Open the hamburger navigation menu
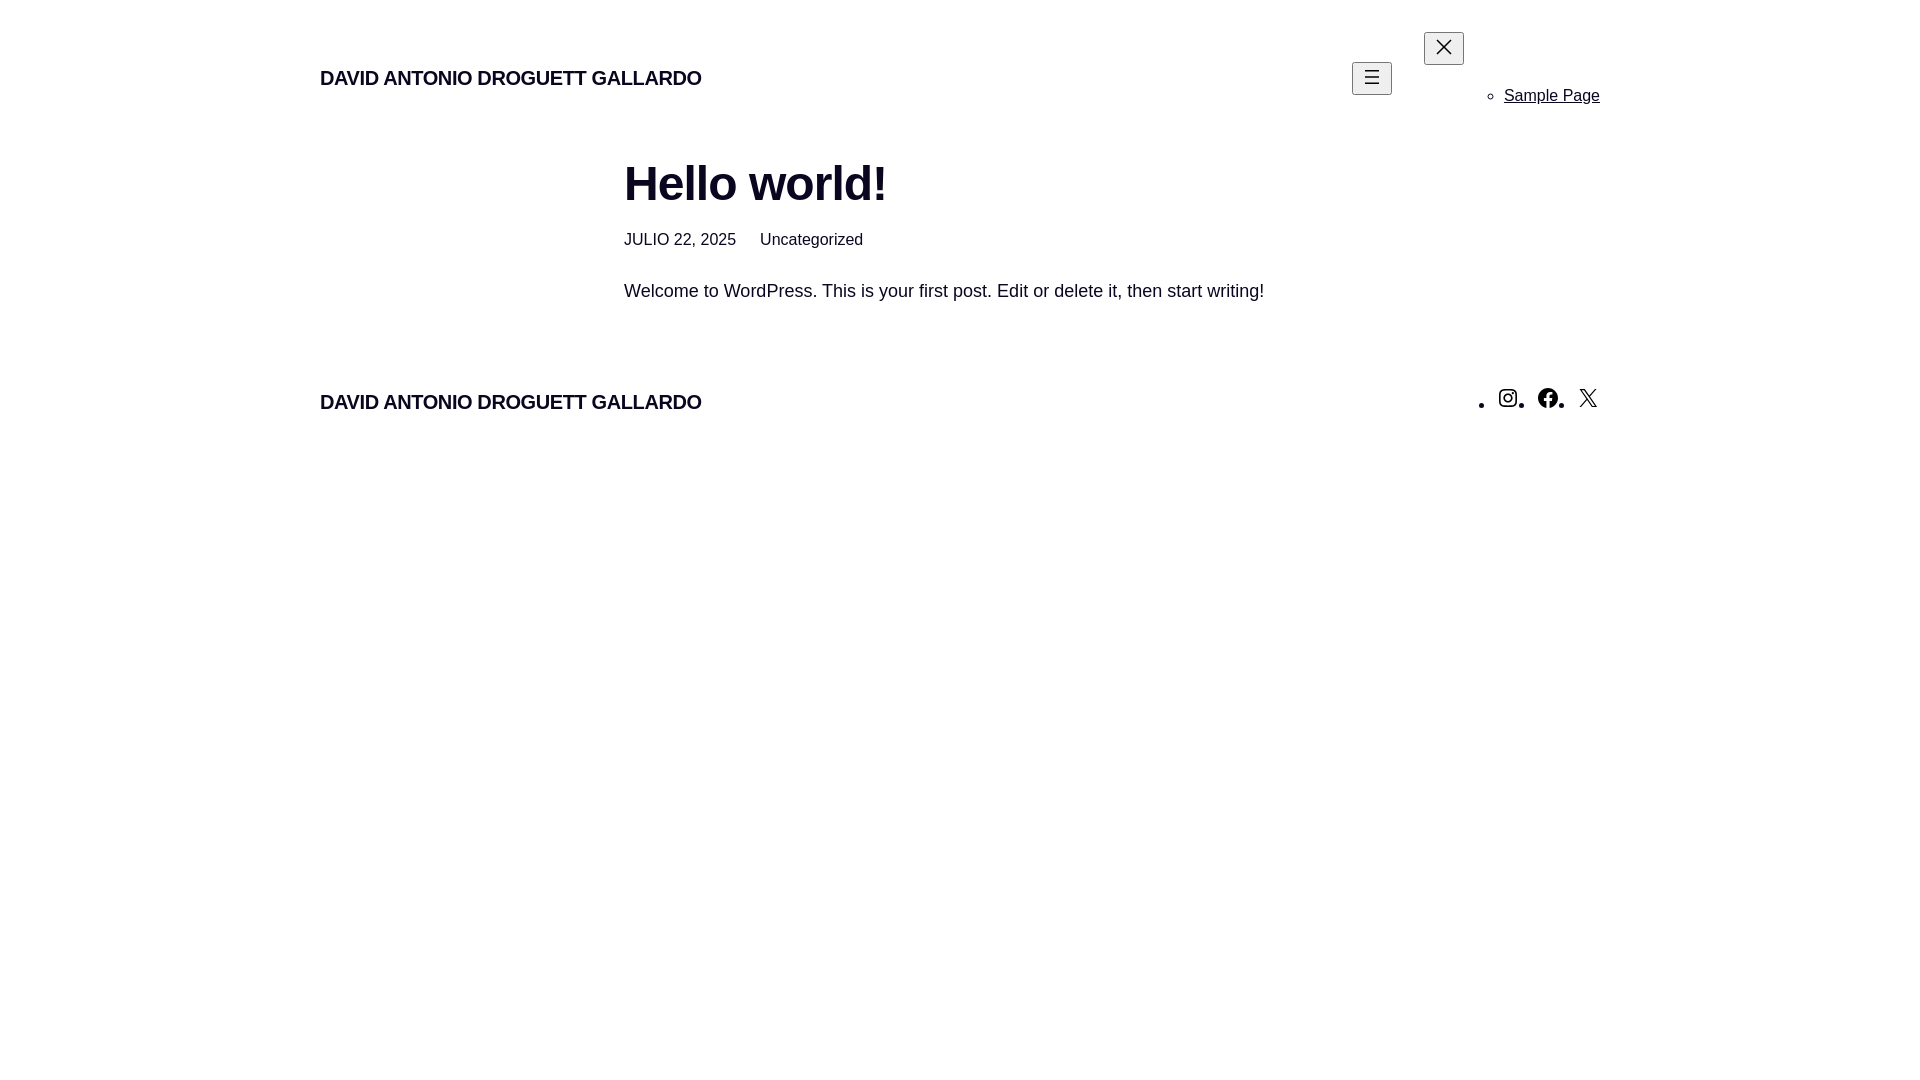 point(1371,78)
